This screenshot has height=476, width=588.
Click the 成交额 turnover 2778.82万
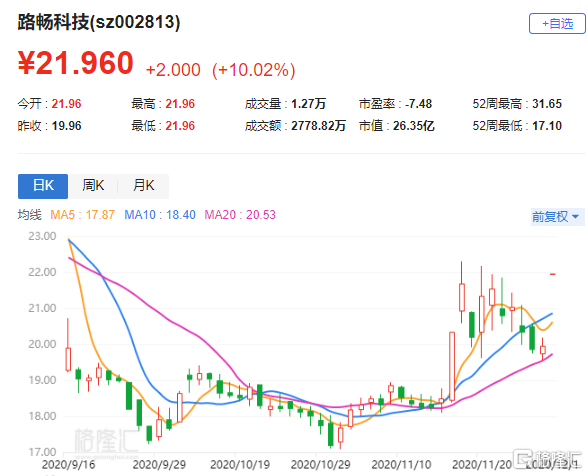click(x=318, y=126)
